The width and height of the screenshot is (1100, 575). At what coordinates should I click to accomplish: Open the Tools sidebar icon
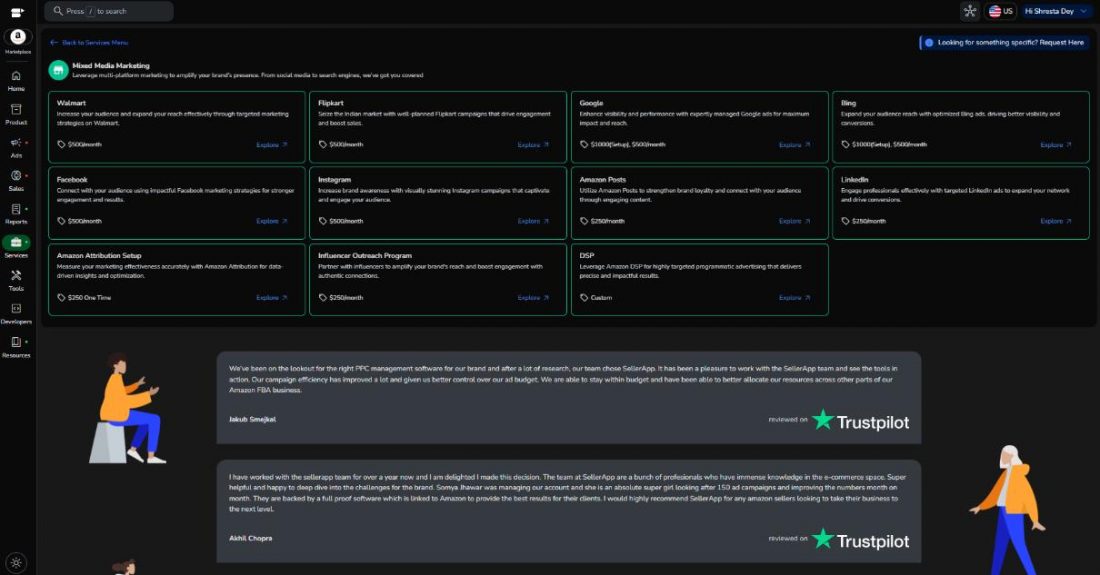tap(16, 276)
